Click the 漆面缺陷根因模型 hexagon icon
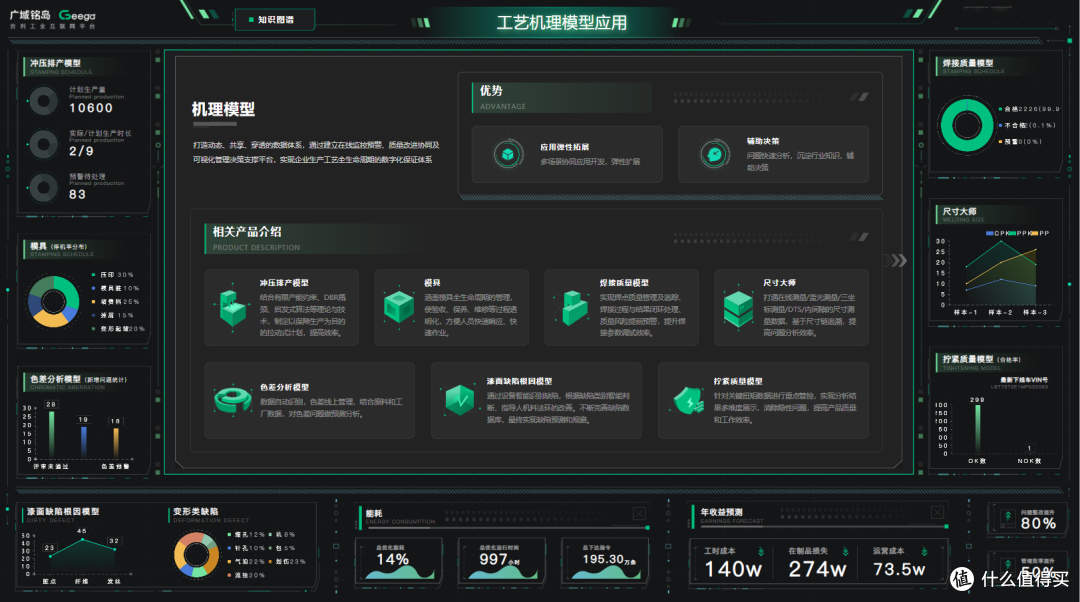Screen dimensions: 1080x602 [459, 399]
